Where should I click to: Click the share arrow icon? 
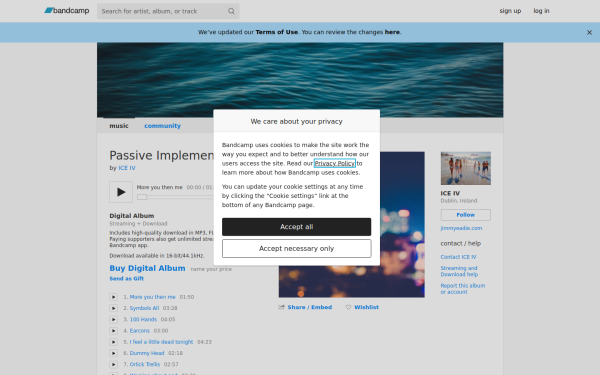[x=282, y=307]
